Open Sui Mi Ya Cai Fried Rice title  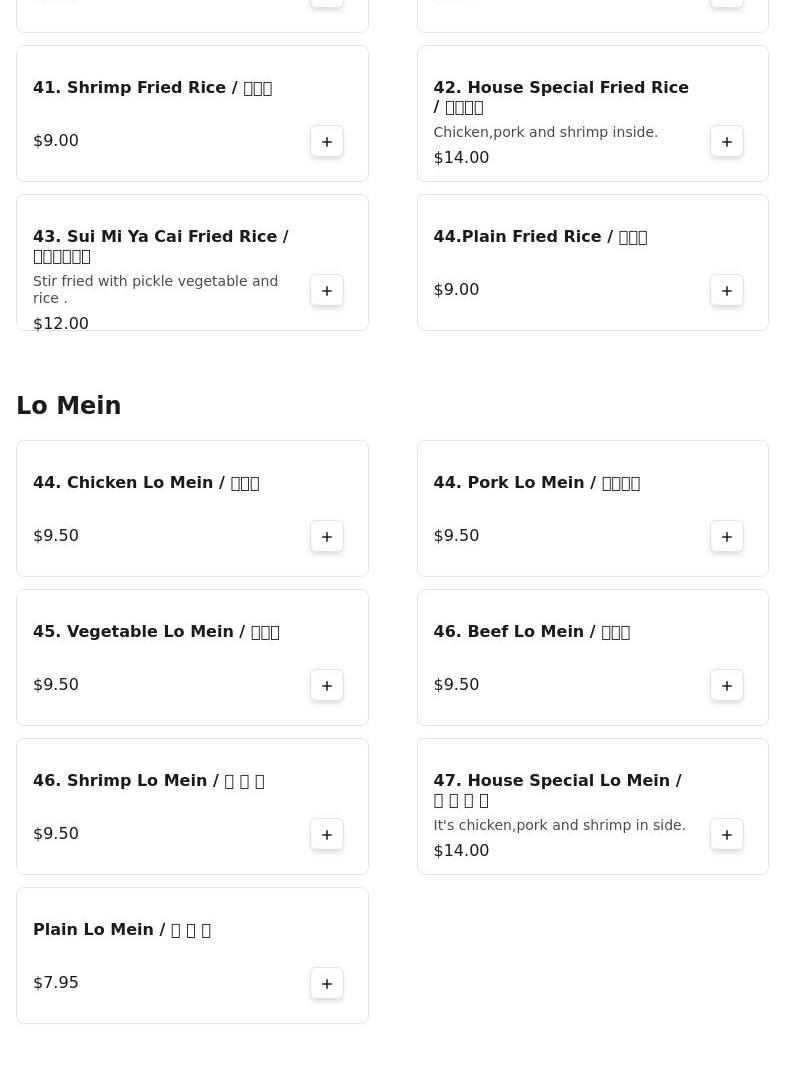pos(160,246)
